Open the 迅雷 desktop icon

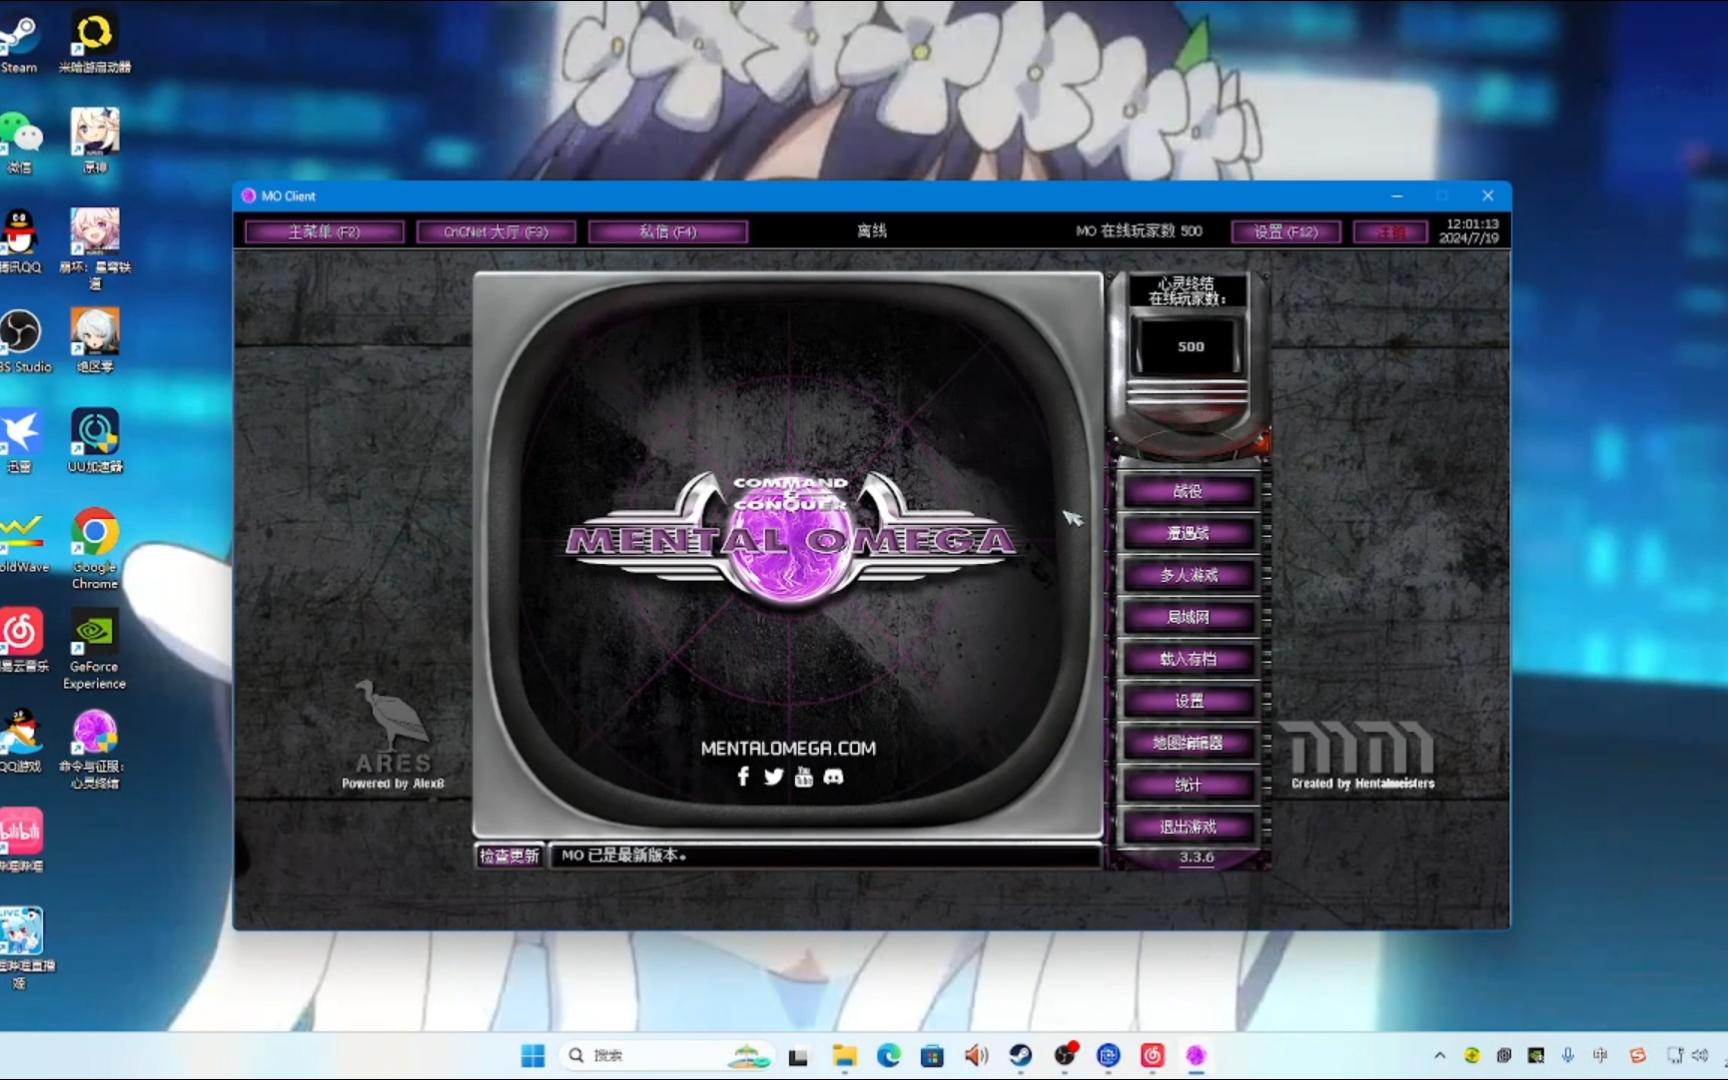pos(19,441)
